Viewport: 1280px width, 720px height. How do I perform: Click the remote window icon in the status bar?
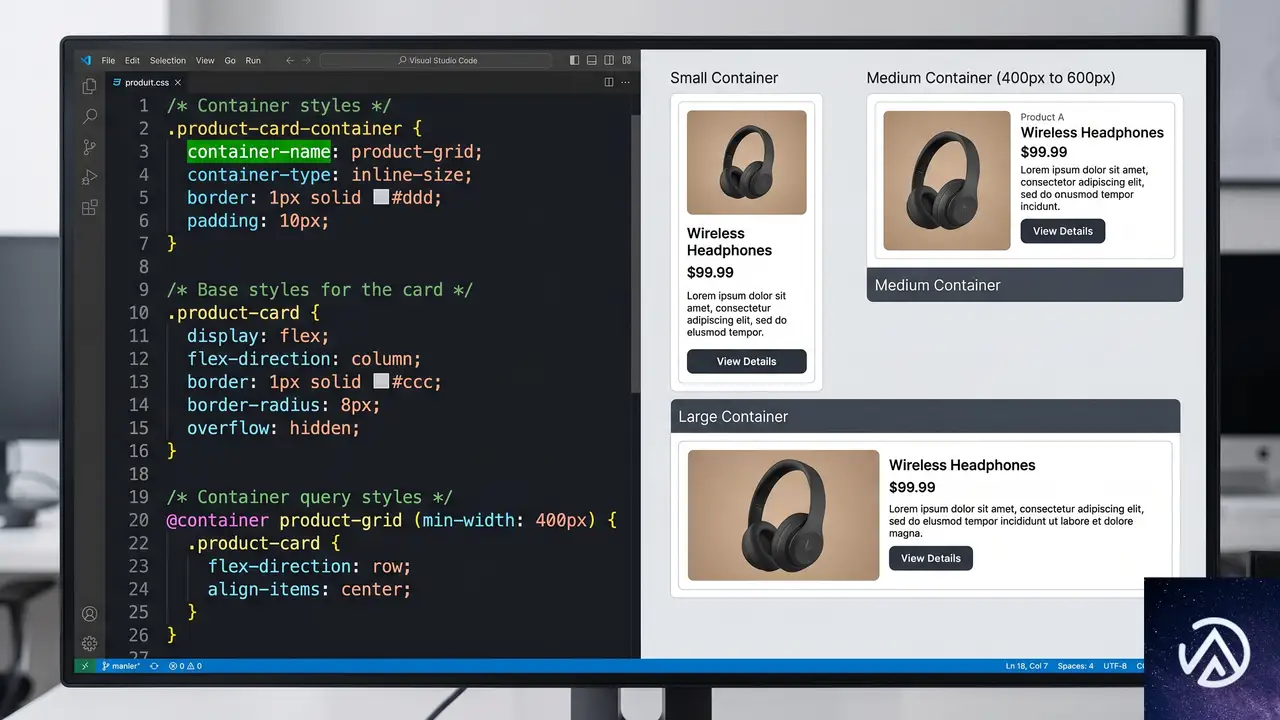pyautogui.click(x=85, y=666)
